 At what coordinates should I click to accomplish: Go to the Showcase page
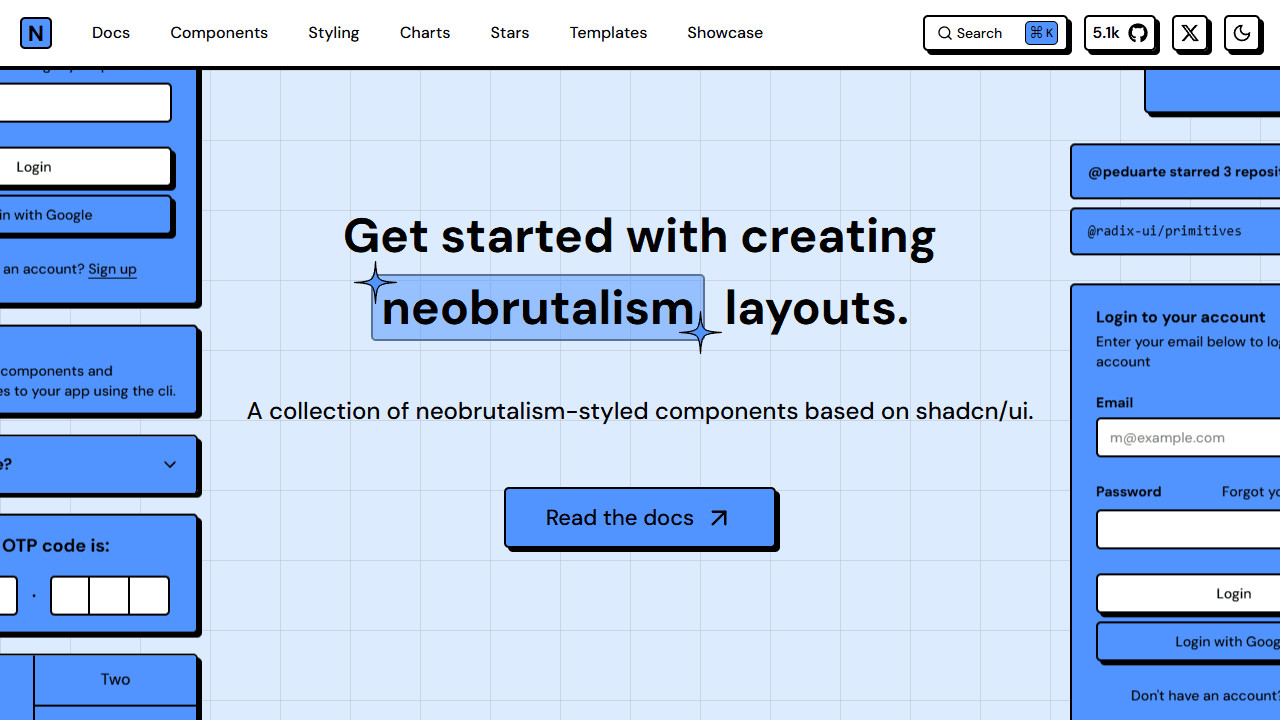[x=725, y=33]
